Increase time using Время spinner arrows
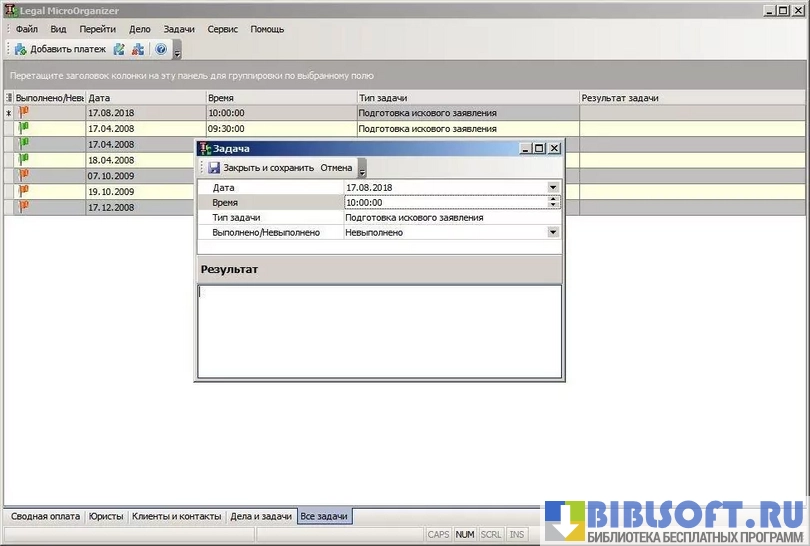 point(554,199)
